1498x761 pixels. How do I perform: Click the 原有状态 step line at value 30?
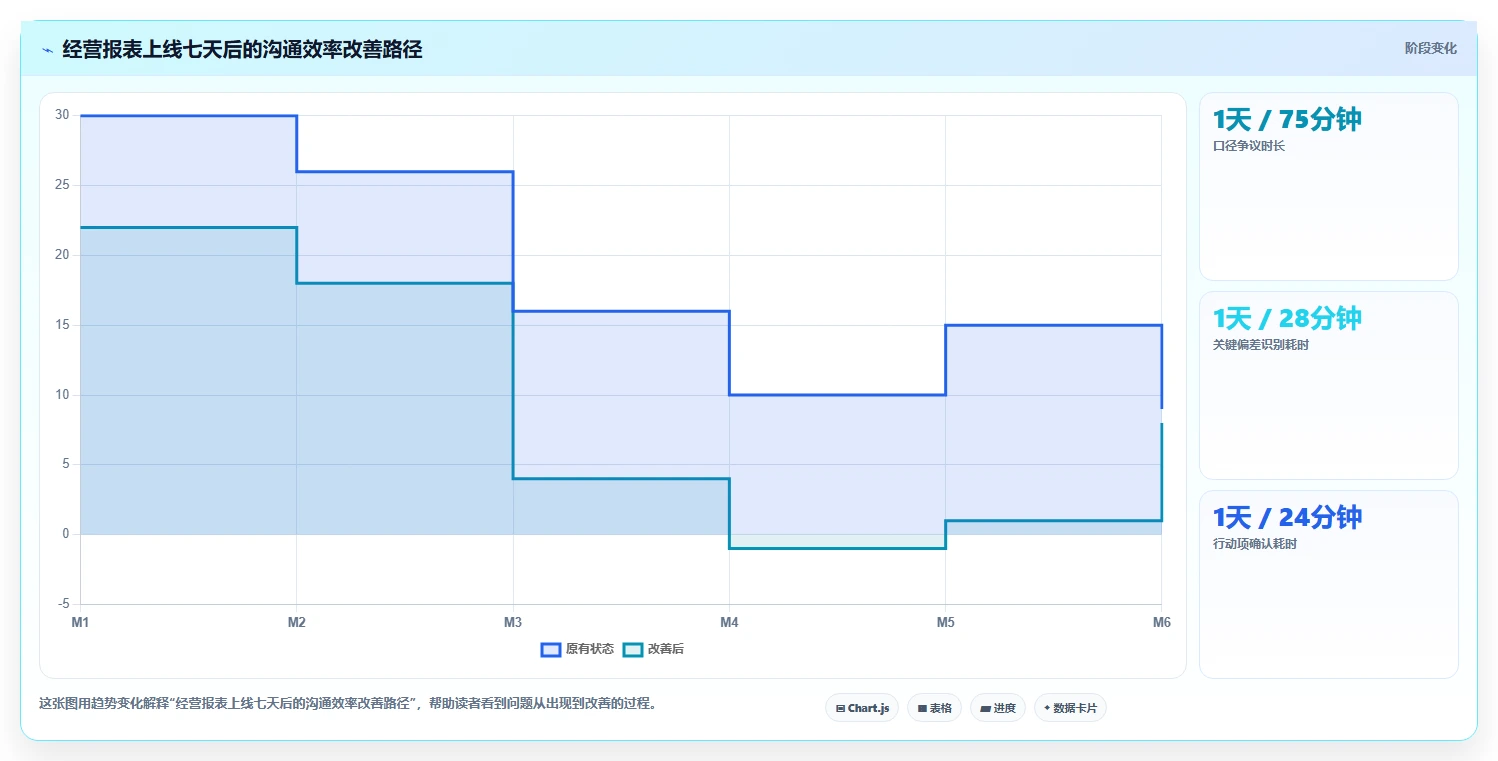[188, 116]
